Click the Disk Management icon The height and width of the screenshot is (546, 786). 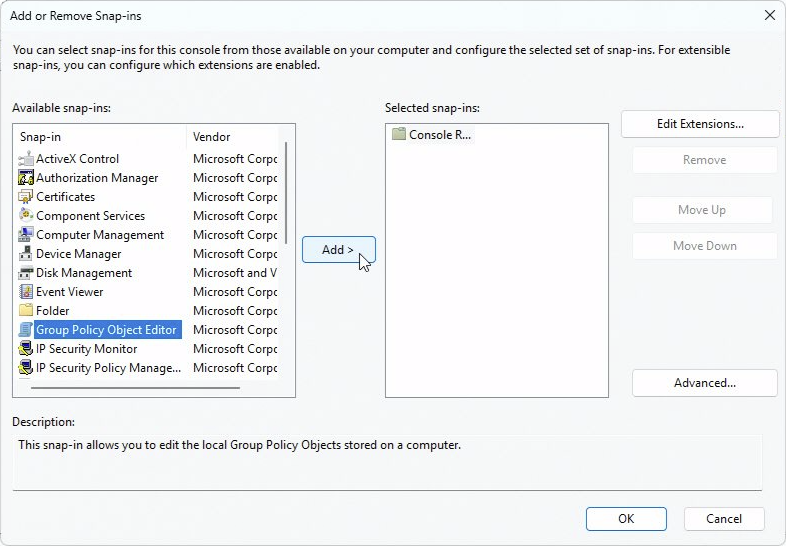coord(26,273)
